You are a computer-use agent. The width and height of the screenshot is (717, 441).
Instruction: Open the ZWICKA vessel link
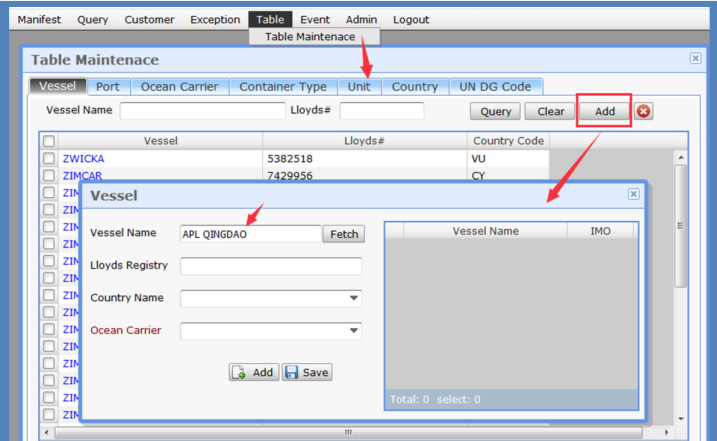[x=83, y=159]
